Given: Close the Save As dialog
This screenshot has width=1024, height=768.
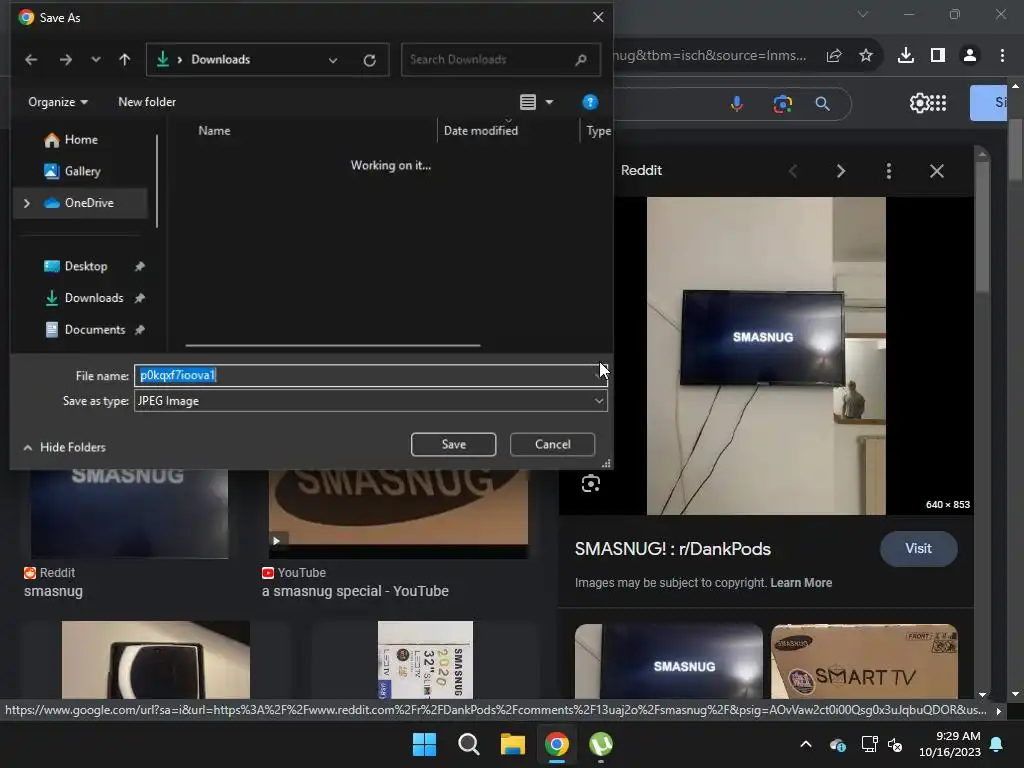Looking at the screenshot, I should point(598,18).
